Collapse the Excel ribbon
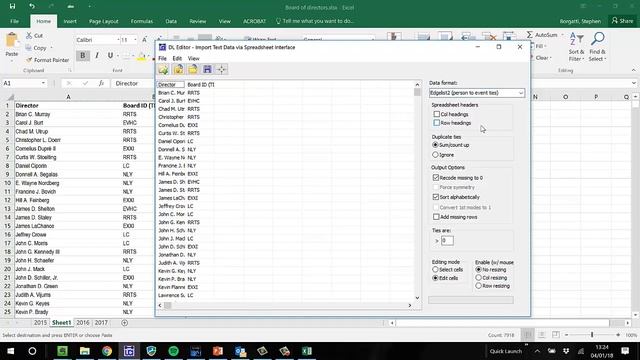 (633, 70)
